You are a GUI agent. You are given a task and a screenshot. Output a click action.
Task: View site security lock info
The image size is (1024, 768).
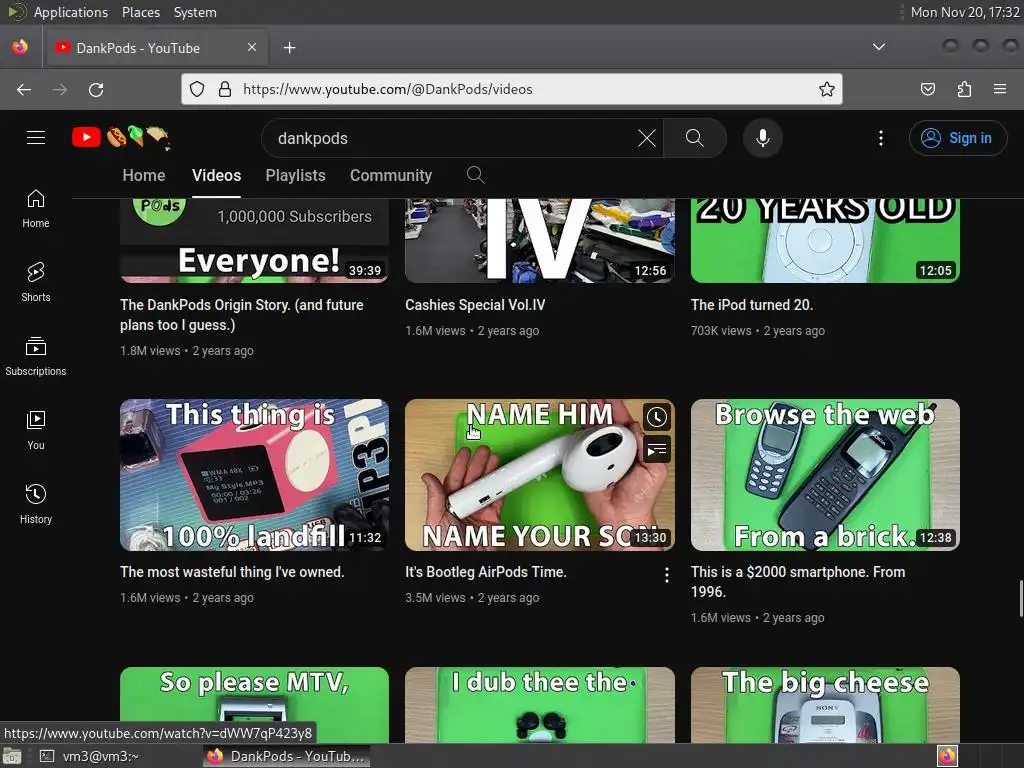(x=225, y=89)
